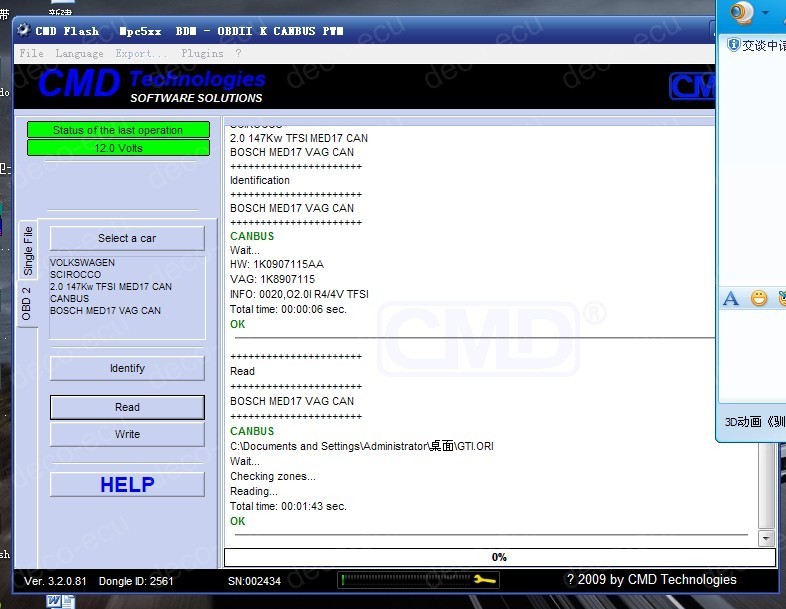Image resolution: width=786 pixels, height=609 pixels.
Task: Switch to the OBD 2 tab
Action: (27, 304)
